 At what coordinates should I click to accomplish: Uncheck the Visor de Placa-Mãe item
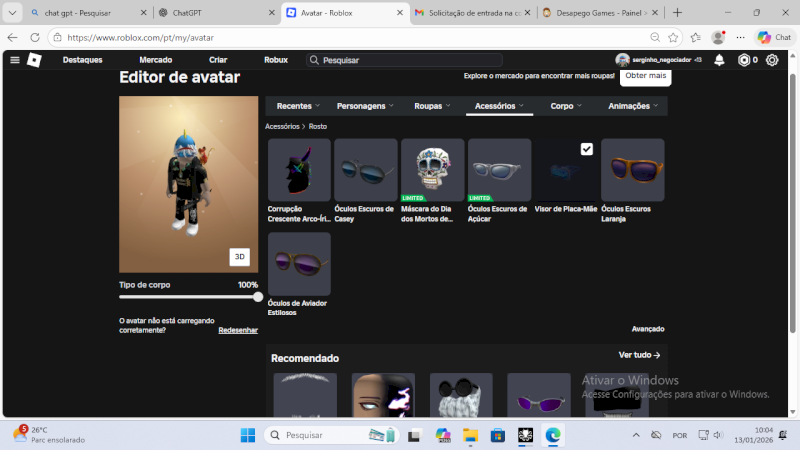587,149
